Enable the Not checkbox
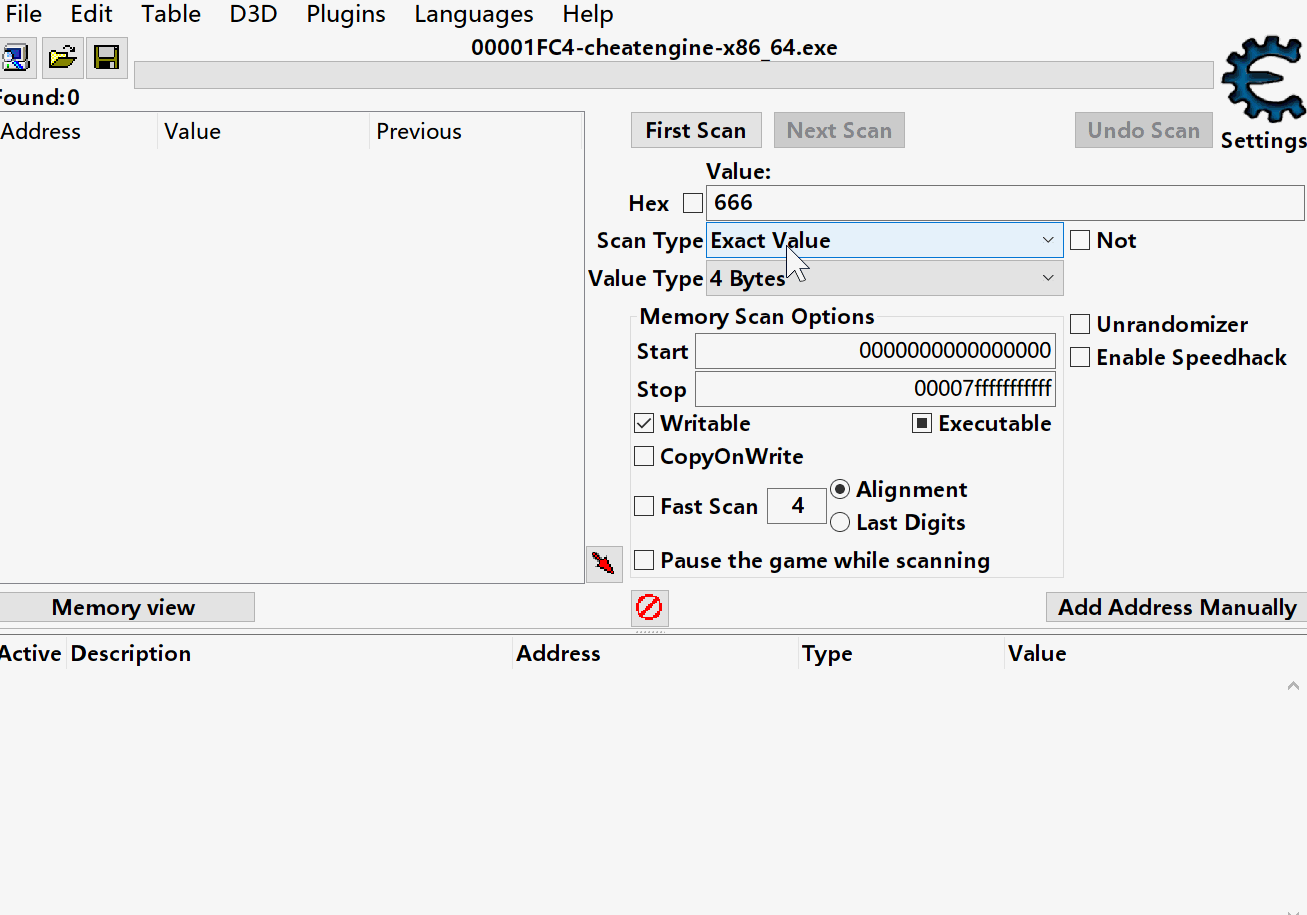This screenshot has height=915, width=1307. click(1080, 240)
